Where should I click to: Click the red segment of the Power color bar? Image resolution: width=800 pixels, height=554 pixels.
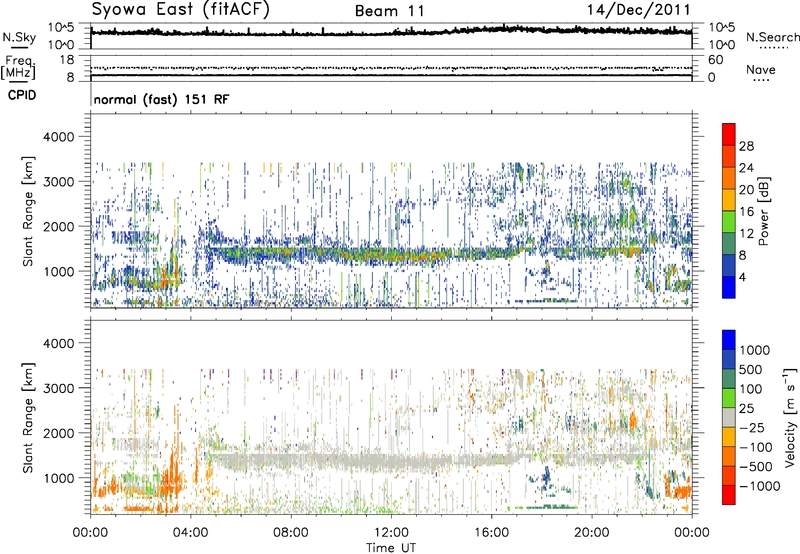tap(729, 134)
